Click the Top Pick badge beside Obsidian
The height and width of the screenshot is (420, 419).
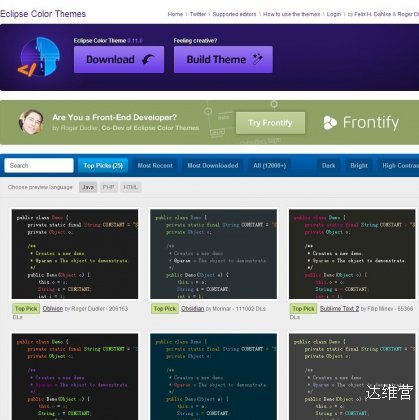165,309
